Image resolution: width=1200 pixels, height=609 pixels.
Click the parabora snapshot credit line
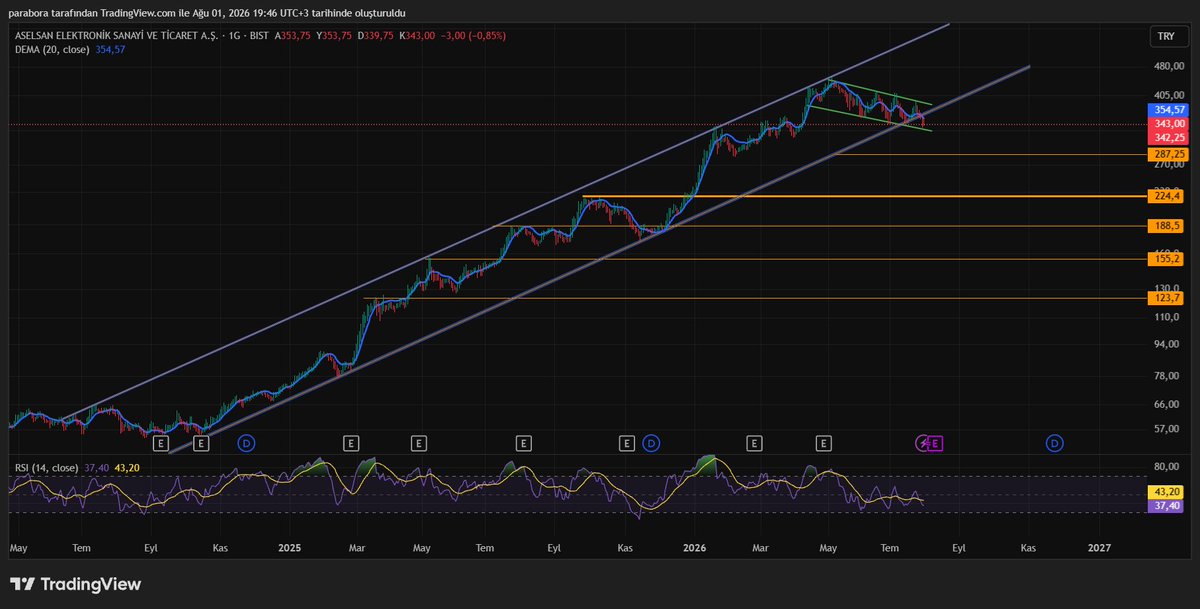pos(207,13)
